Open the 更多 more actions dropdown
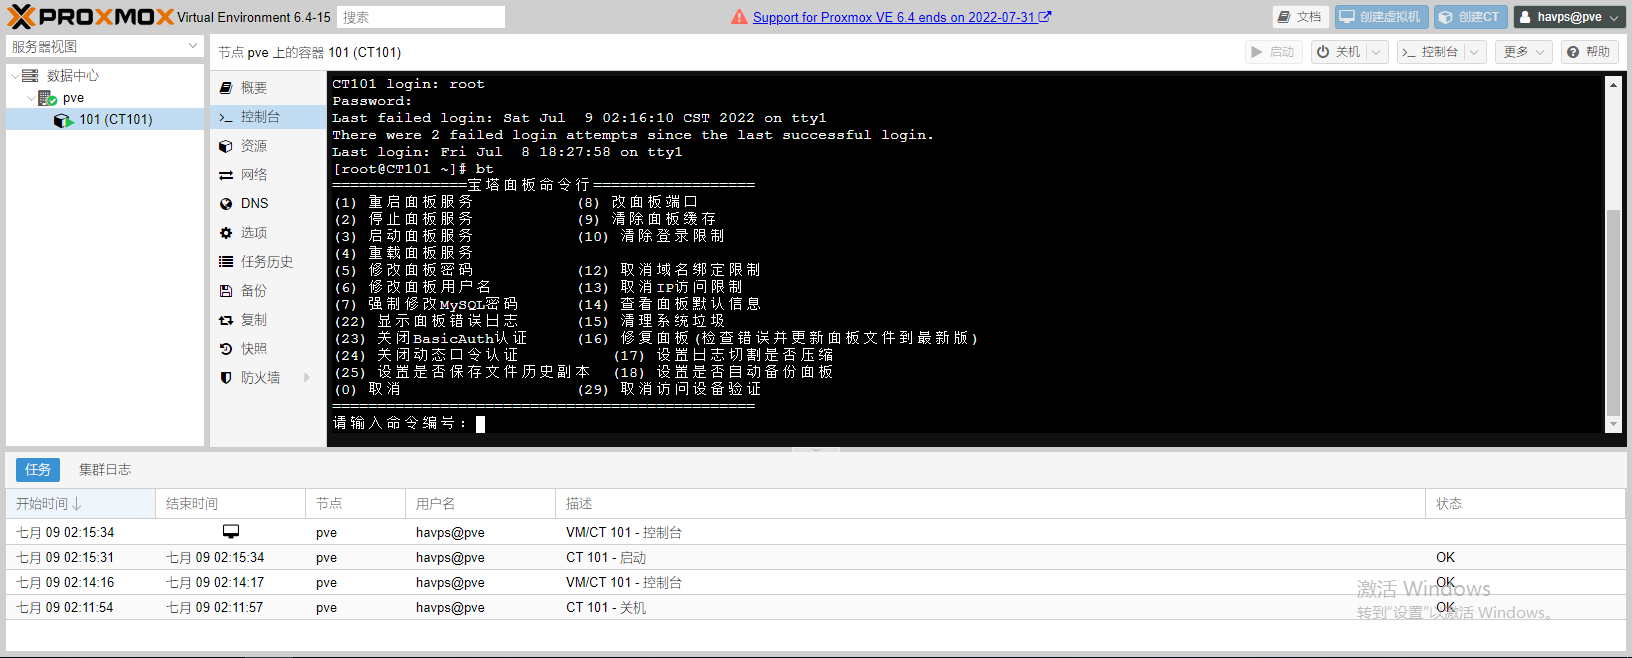Image resolution: width=1632 pixels, height=658 pixels. pos(1525,52)
